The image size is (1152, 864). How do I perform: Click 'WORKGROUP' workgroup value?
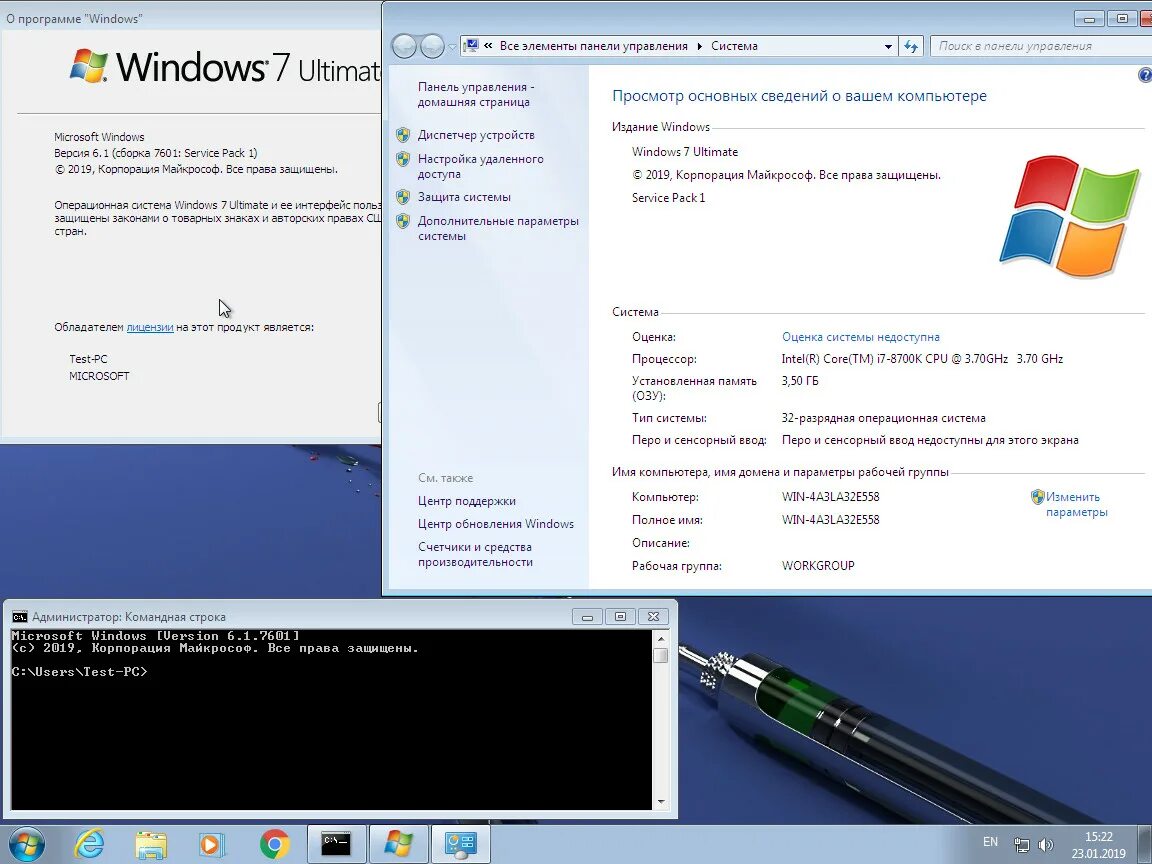pos(818,566)
